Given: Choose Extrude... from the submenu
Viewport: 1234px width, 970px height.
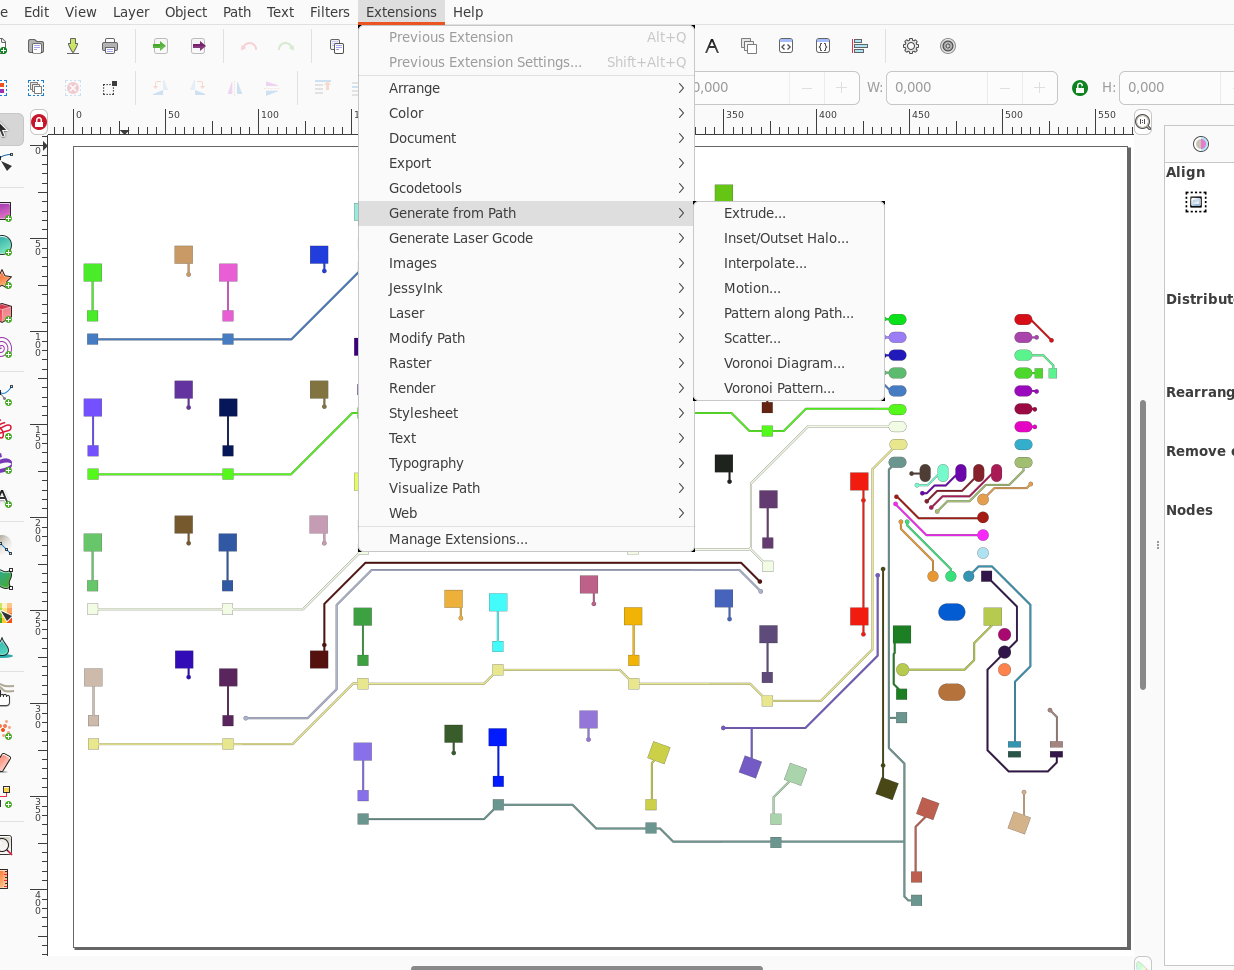Looking at the screenshot, I should click(789, 213).
